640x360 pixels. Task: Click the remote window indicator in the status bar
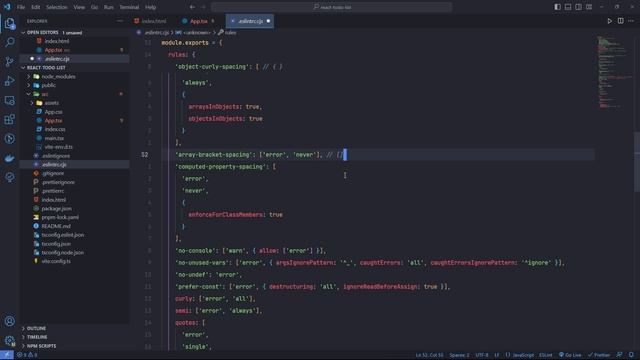(x=7, y=355)
